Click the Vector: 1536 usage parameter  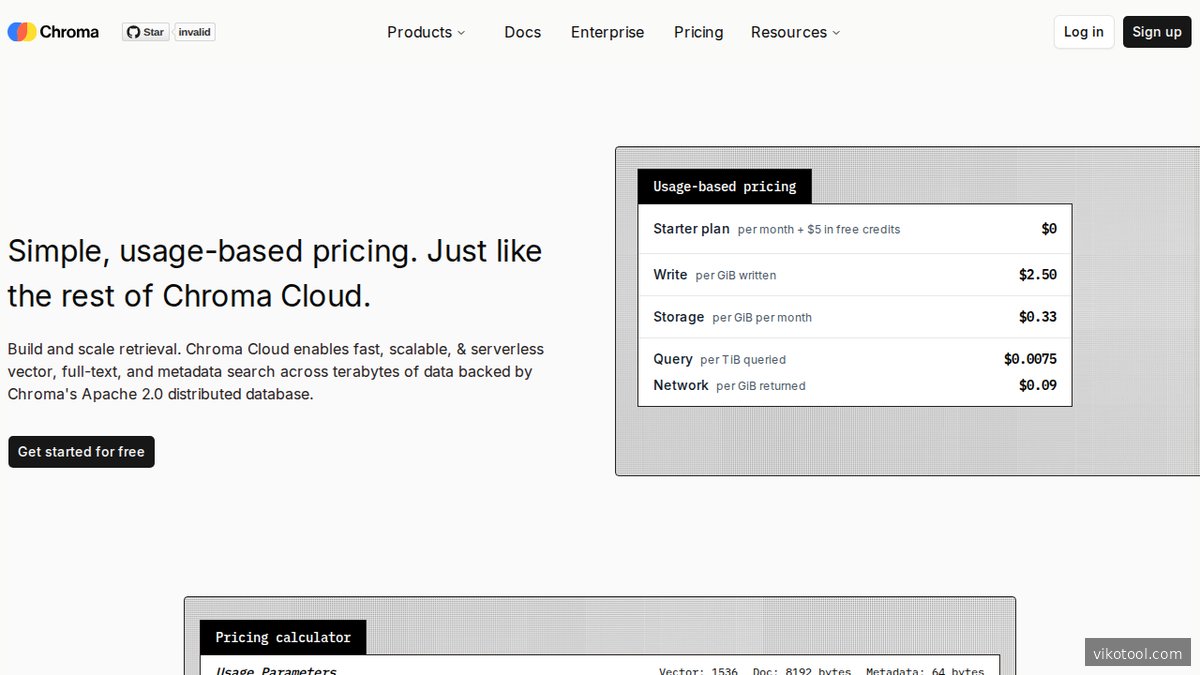click(697, 671)
